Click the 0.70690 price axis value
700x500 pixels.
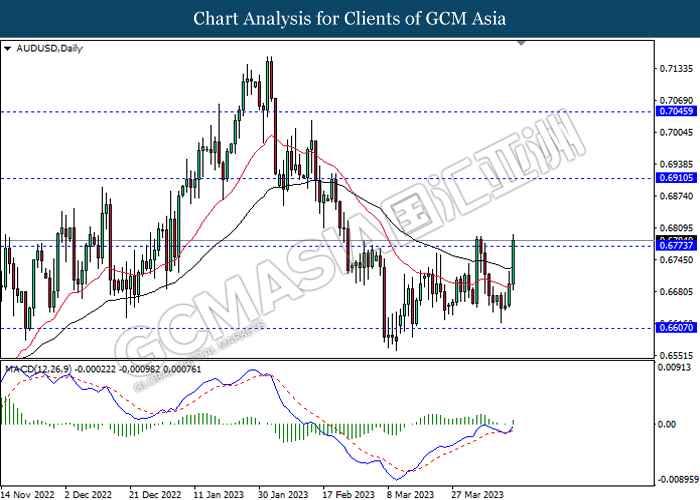pos(676,101)
